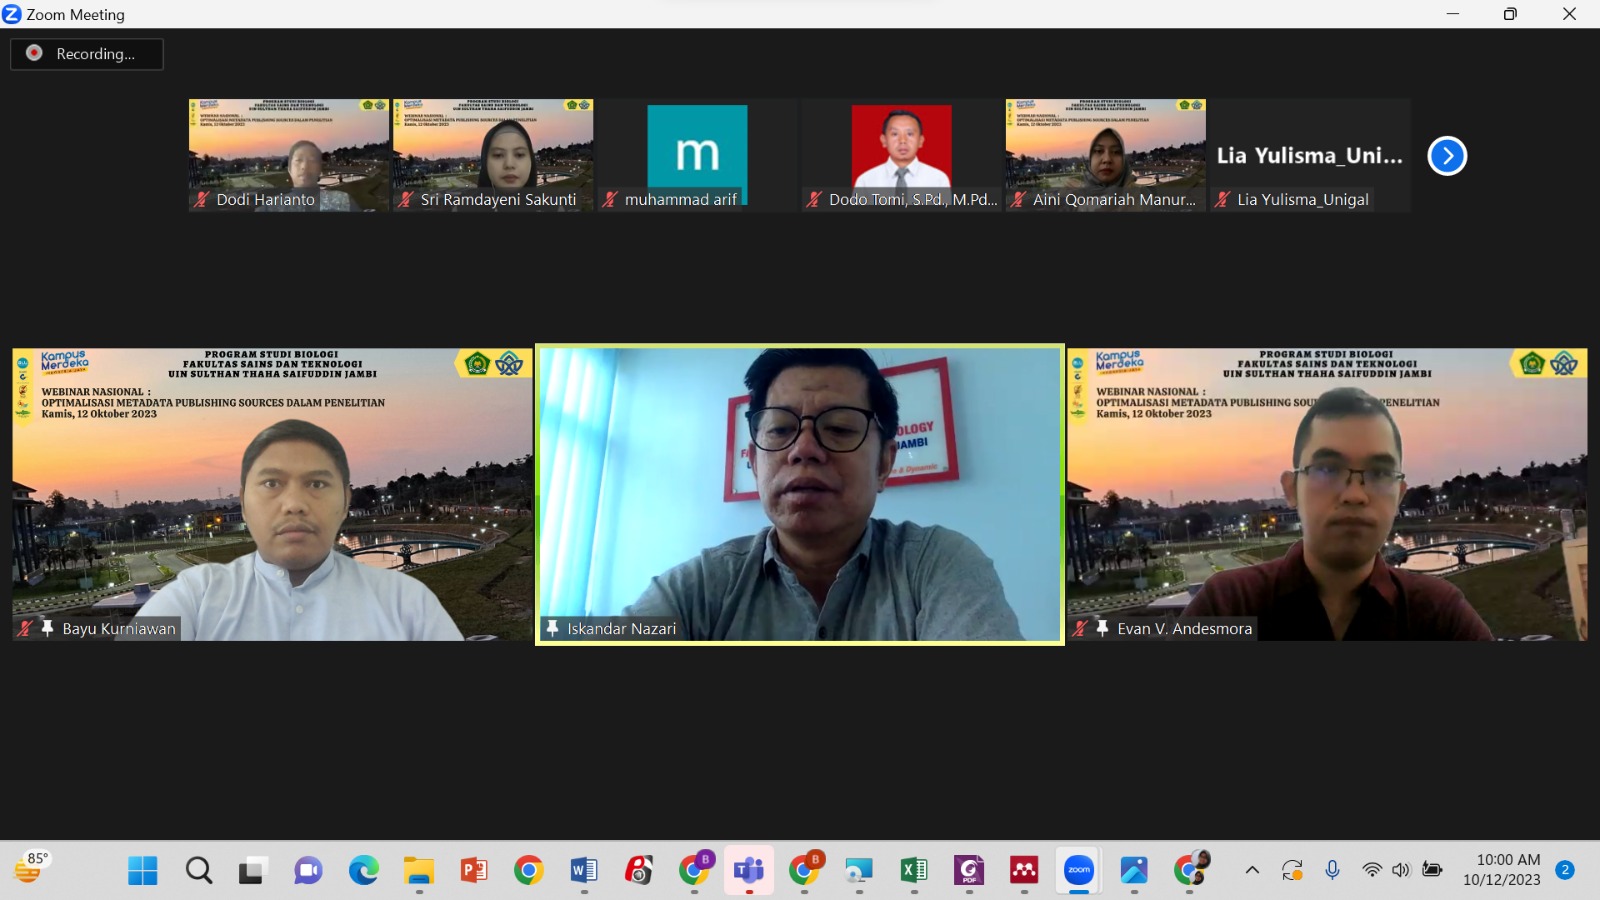Select Sri Ramdayeni Sakunti's video thumbnail
The height and width of the screenshot is (900, 1600).
493,154
